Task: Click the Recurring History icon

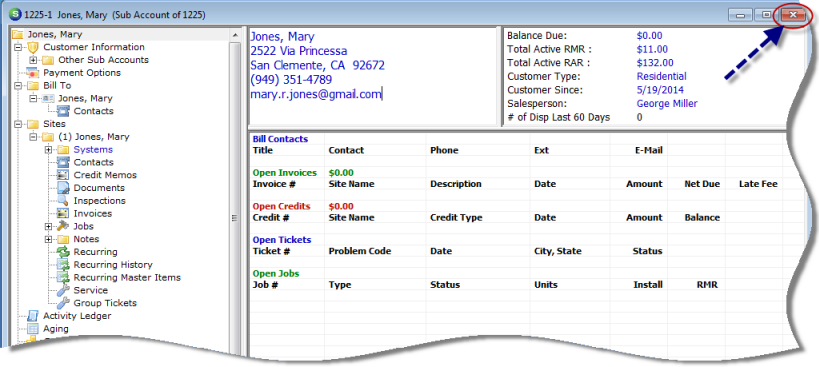Action: point(63,265)
